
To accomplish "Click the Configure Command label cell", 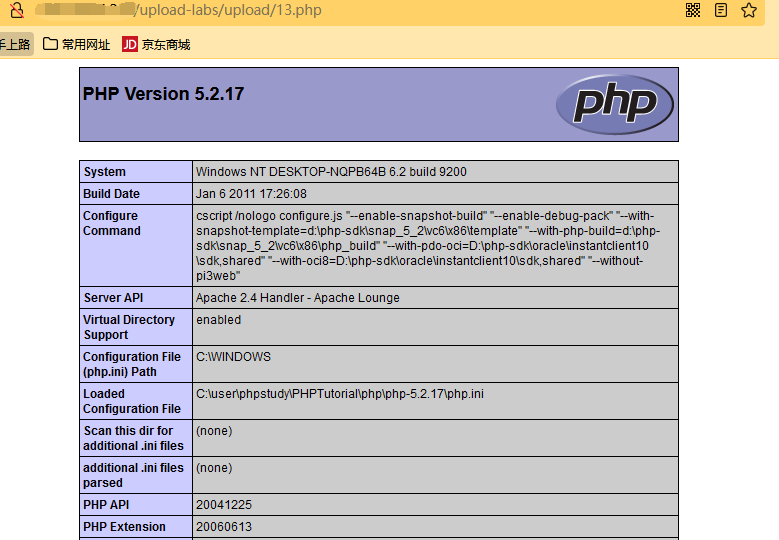I will click(x=111, y=223).
